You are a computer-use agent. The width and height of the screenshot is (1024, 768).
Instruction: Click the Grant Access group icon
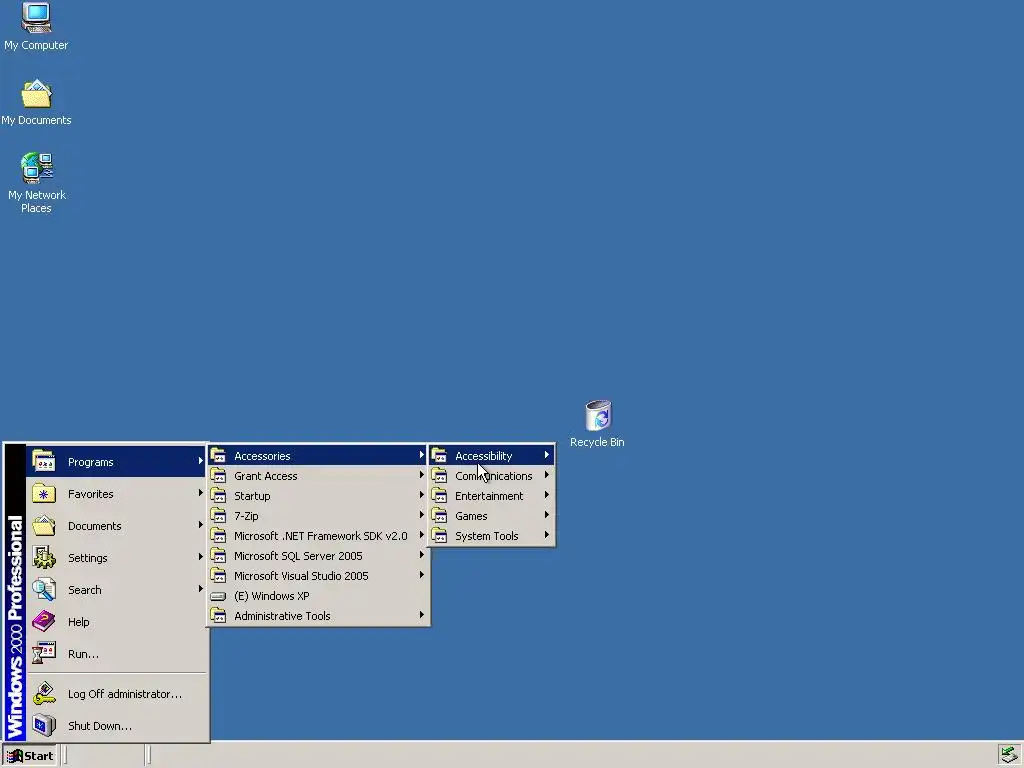(218, 475)
